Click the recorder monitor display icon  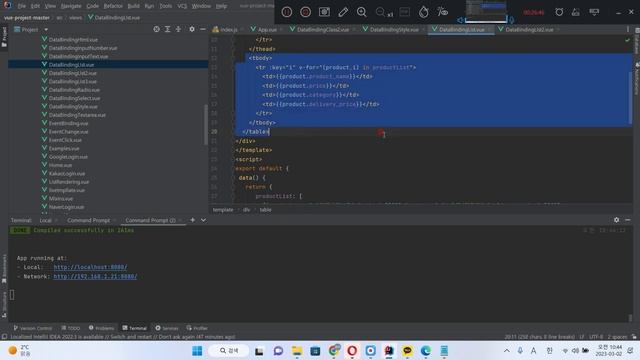pos(594,12)
